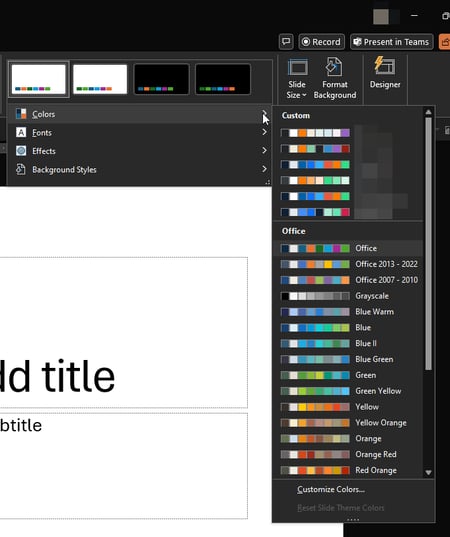Click the orange Share button icon
Viewport: 450px width, 537px height.
click(x=445, y=42)
